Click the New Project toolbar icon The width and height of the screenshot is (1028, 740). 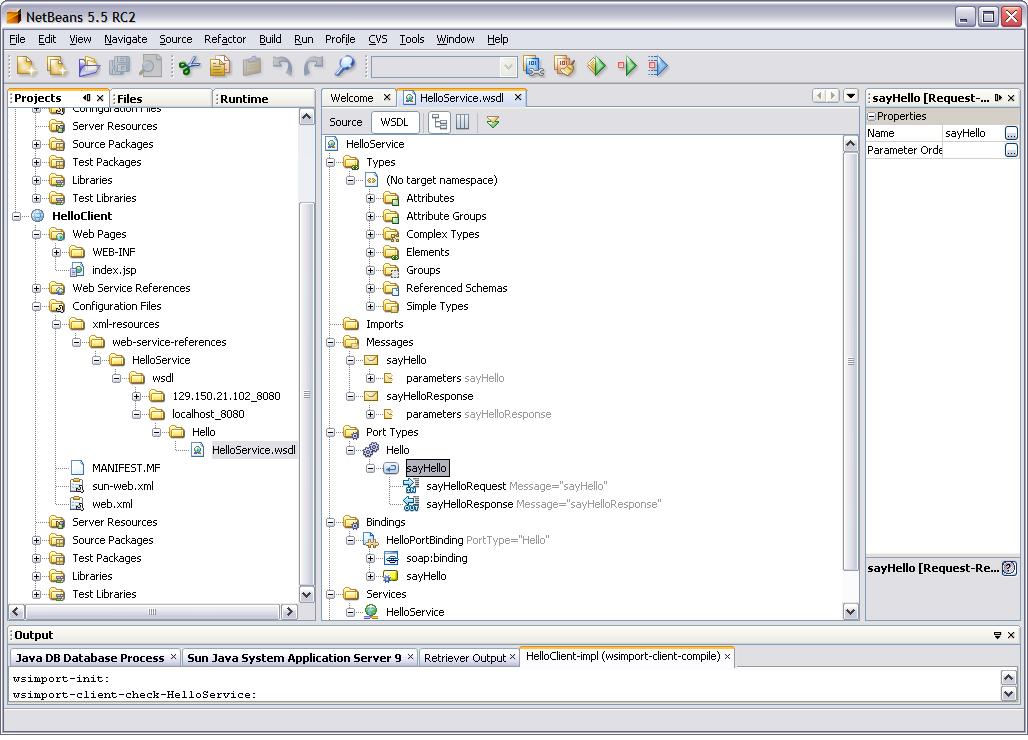coord(57,67)
